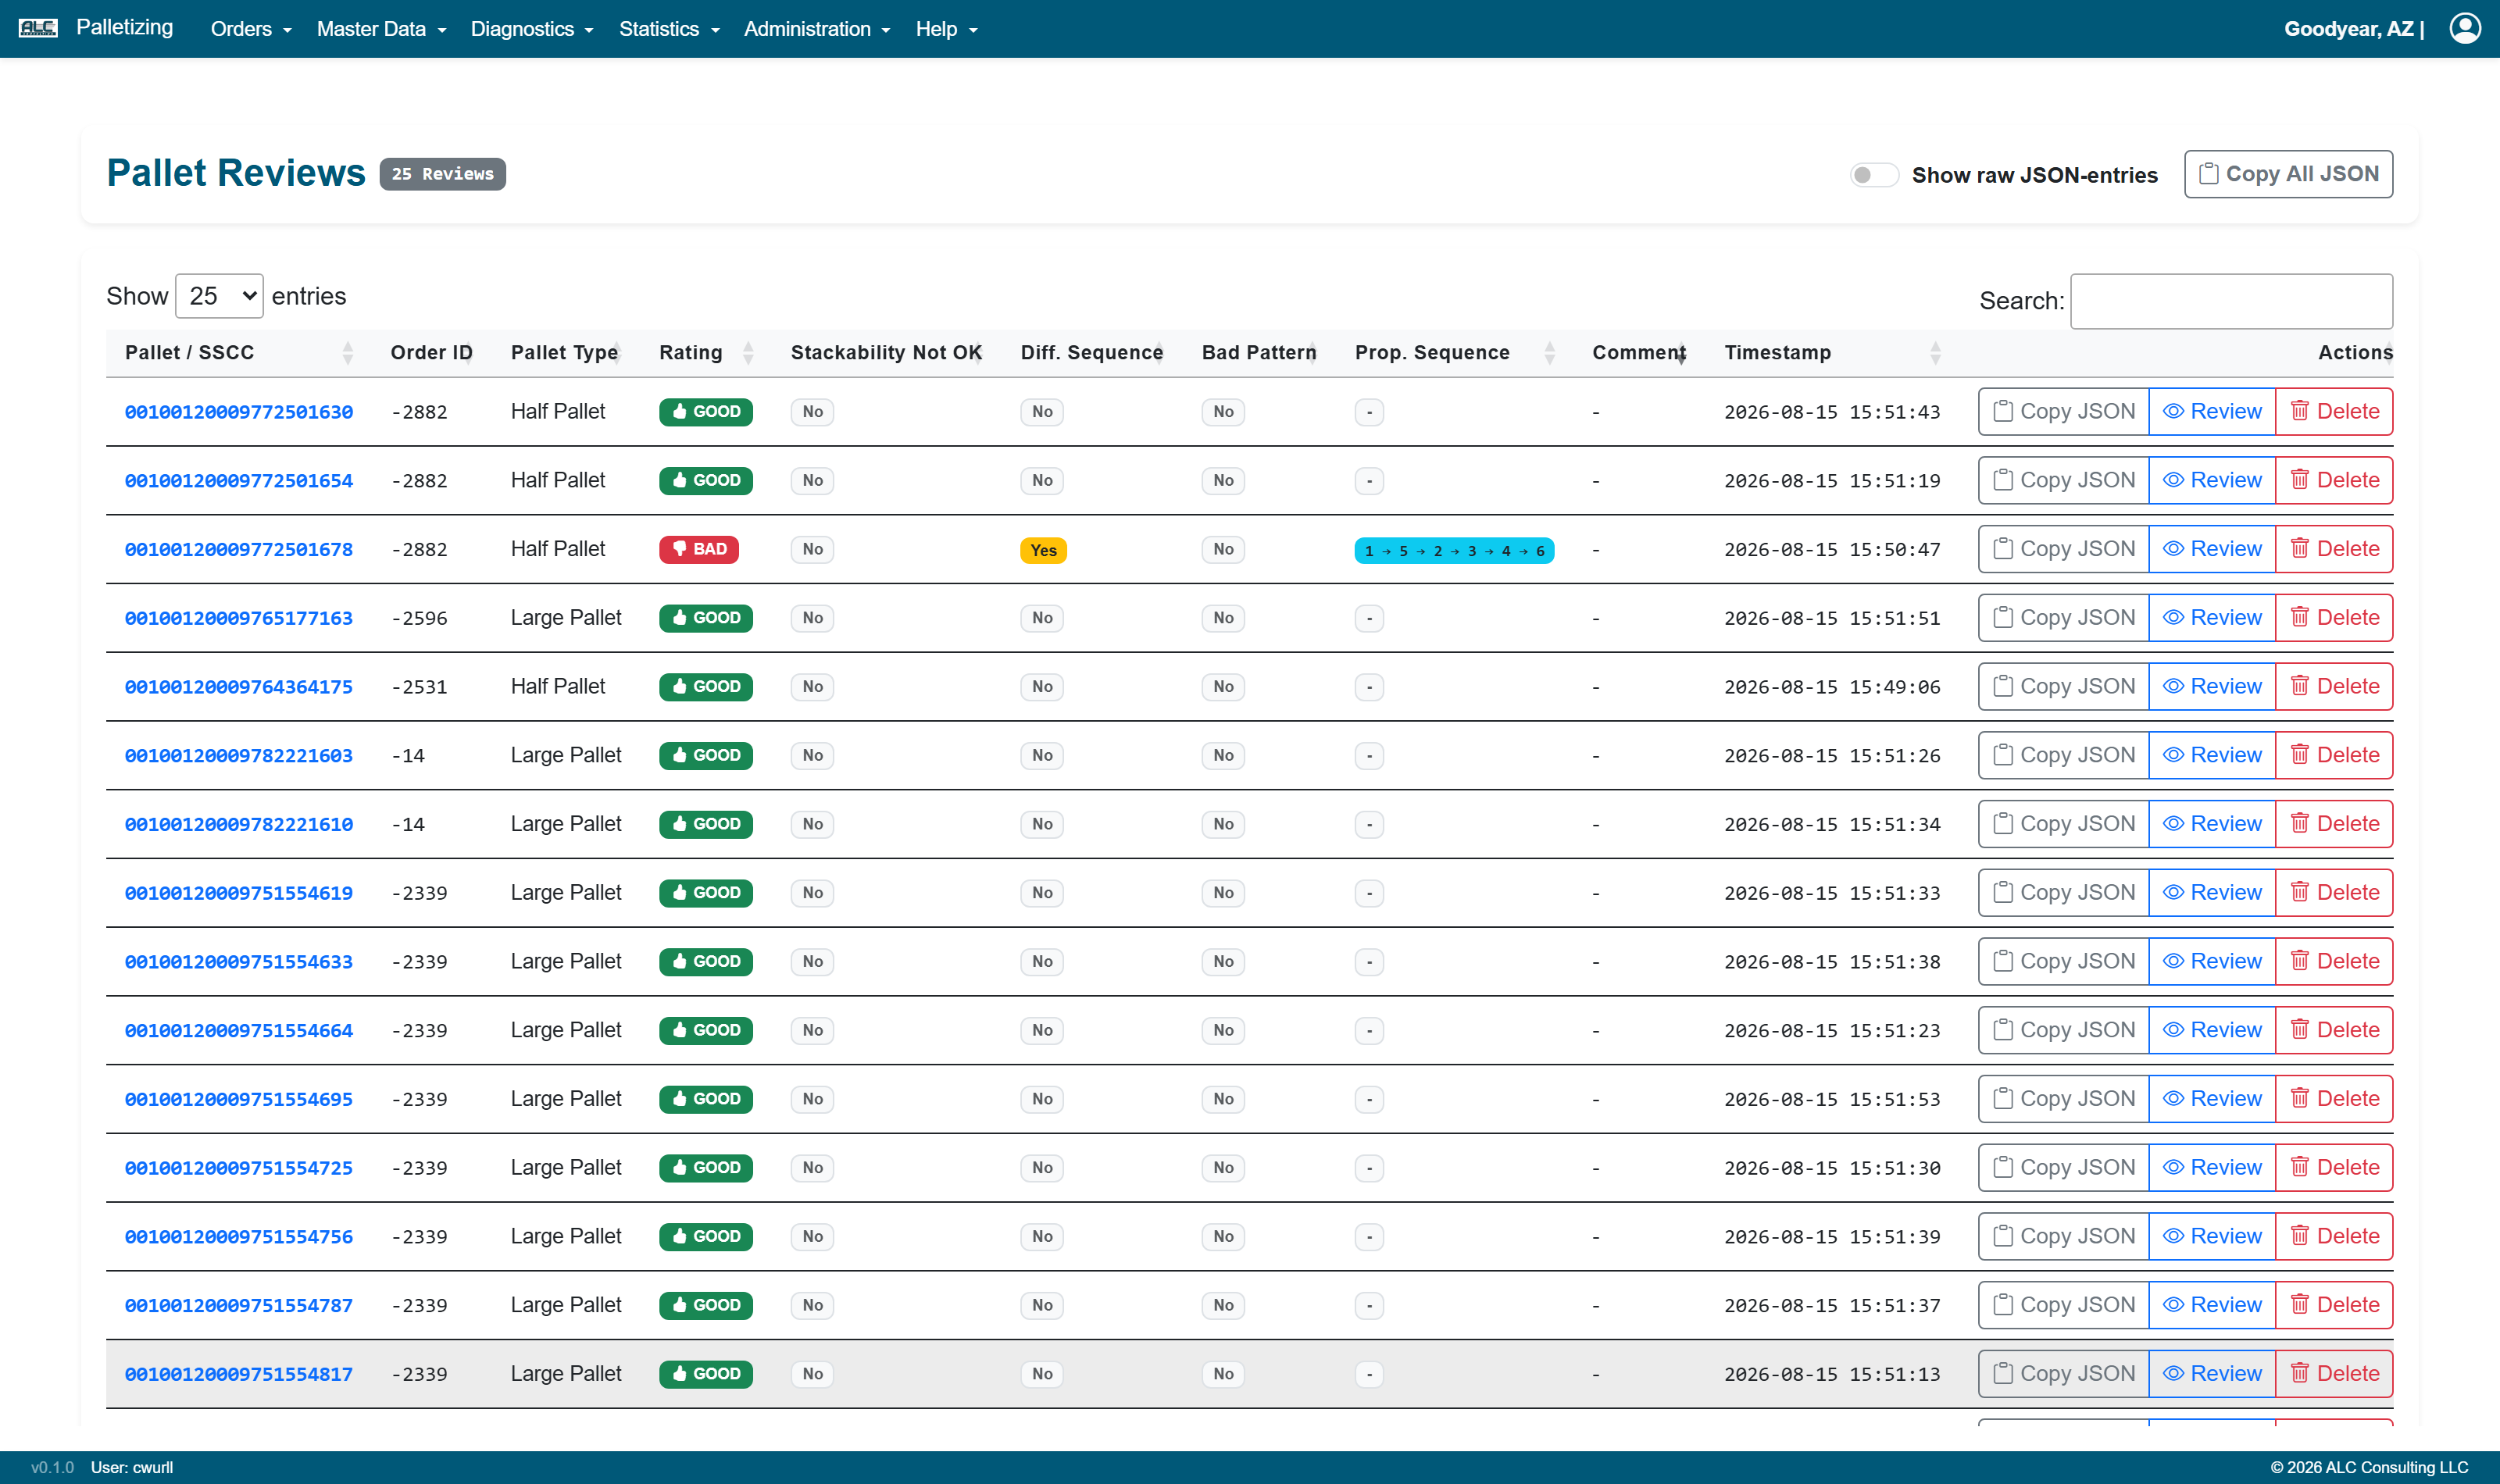Expand the Orders menu
Screen dimensions: 2500x1484
point(251,29)
